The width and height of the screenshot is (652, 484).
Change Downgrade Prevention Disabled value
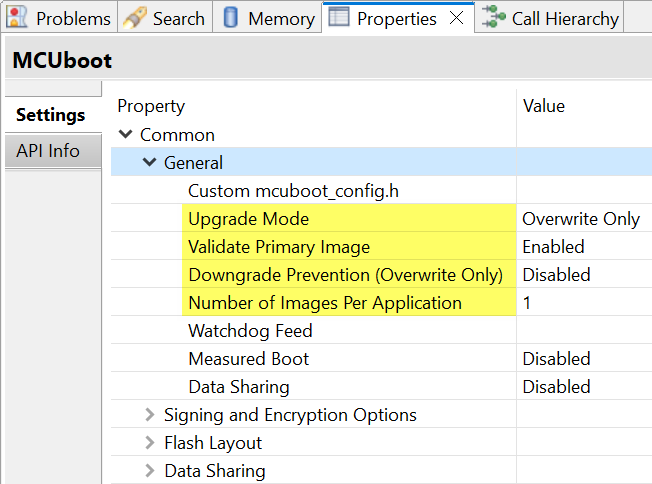[x=584, y=275]
